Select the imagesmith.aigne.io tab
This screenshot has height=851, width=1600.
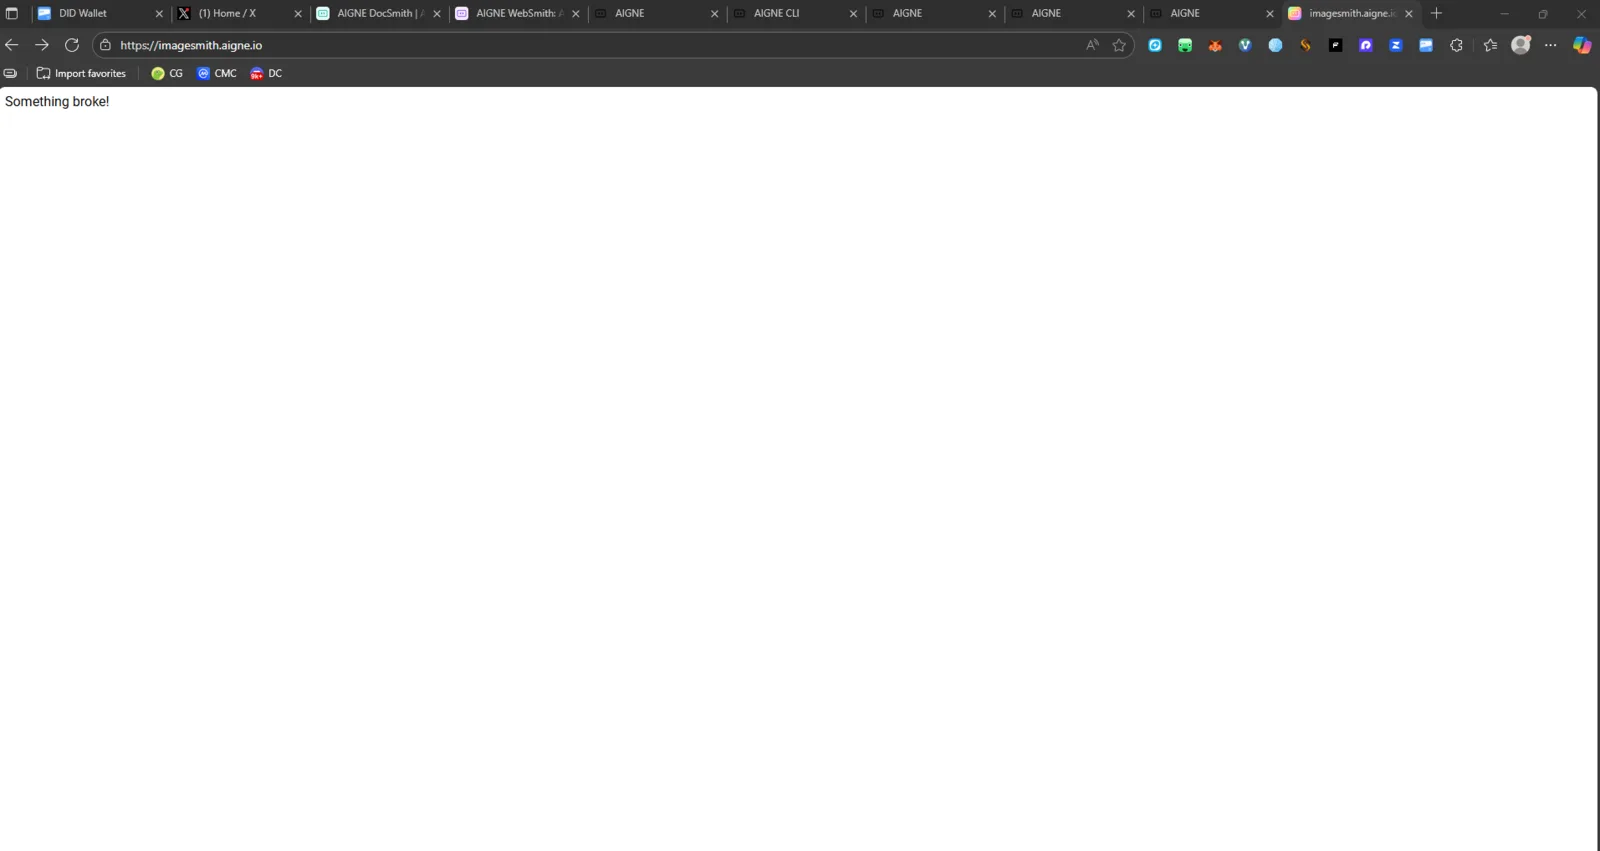[x=1352, y=13]
